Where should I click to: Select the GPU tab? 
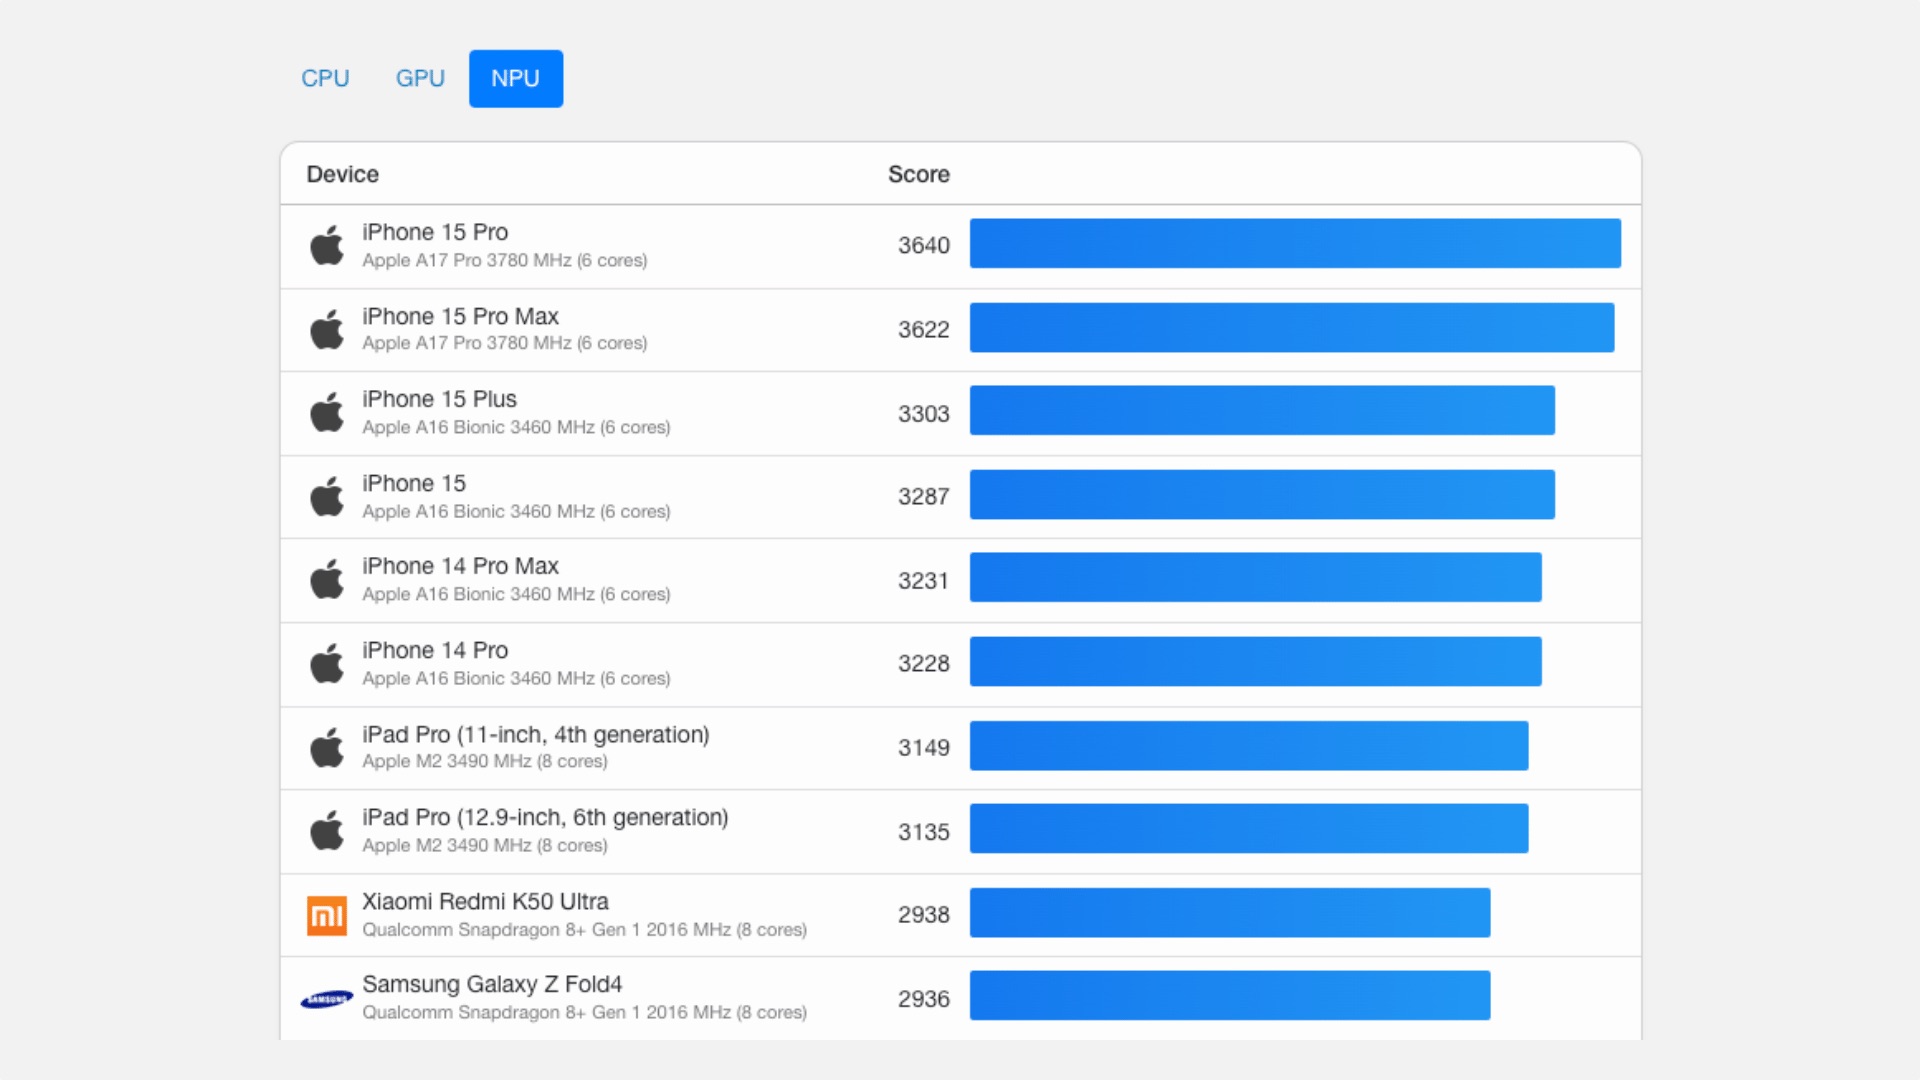pos(419,78)
